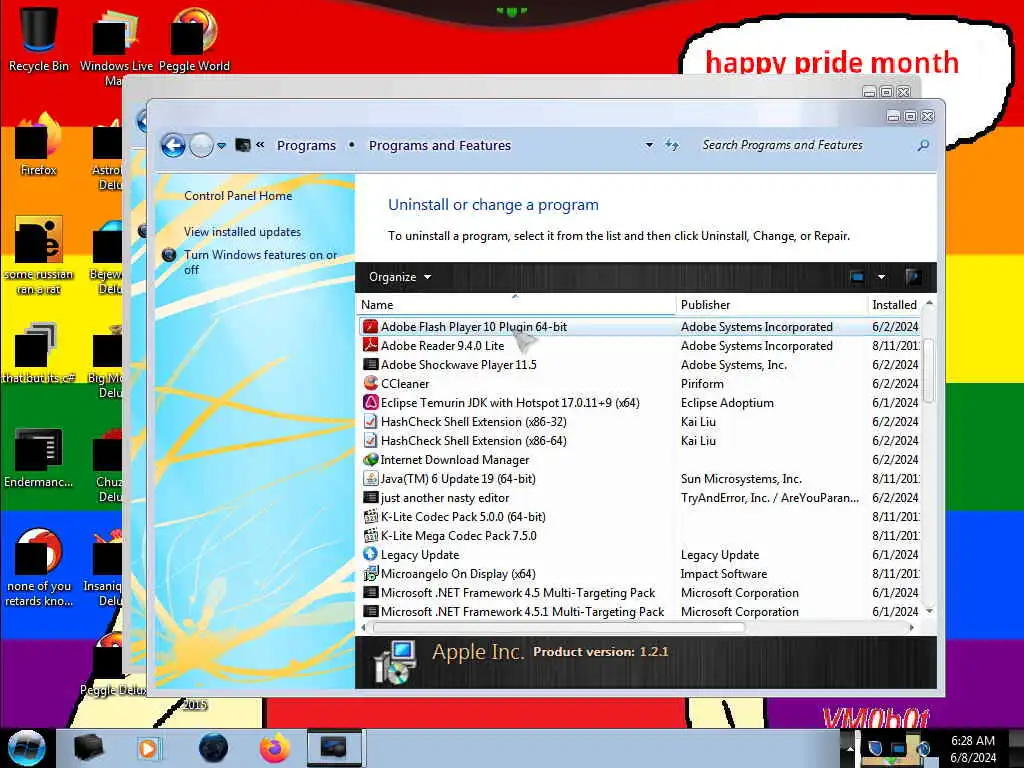
Task: Select Eclipse Temurin JDK icon
Action: point(370,402)
